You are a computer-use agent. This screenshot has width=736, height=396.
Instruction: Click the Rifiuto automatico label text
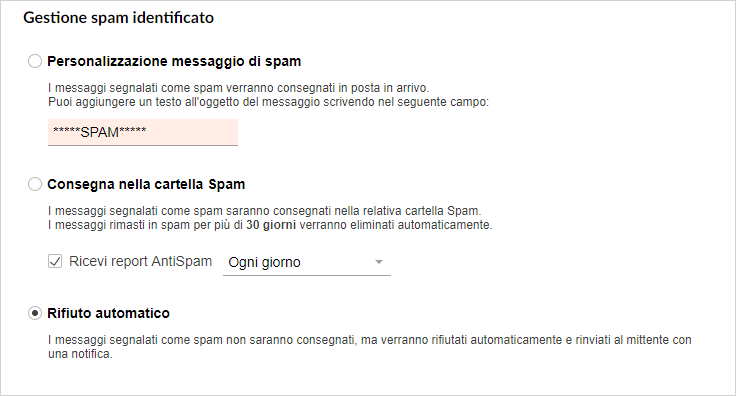[x=108, y=313]
